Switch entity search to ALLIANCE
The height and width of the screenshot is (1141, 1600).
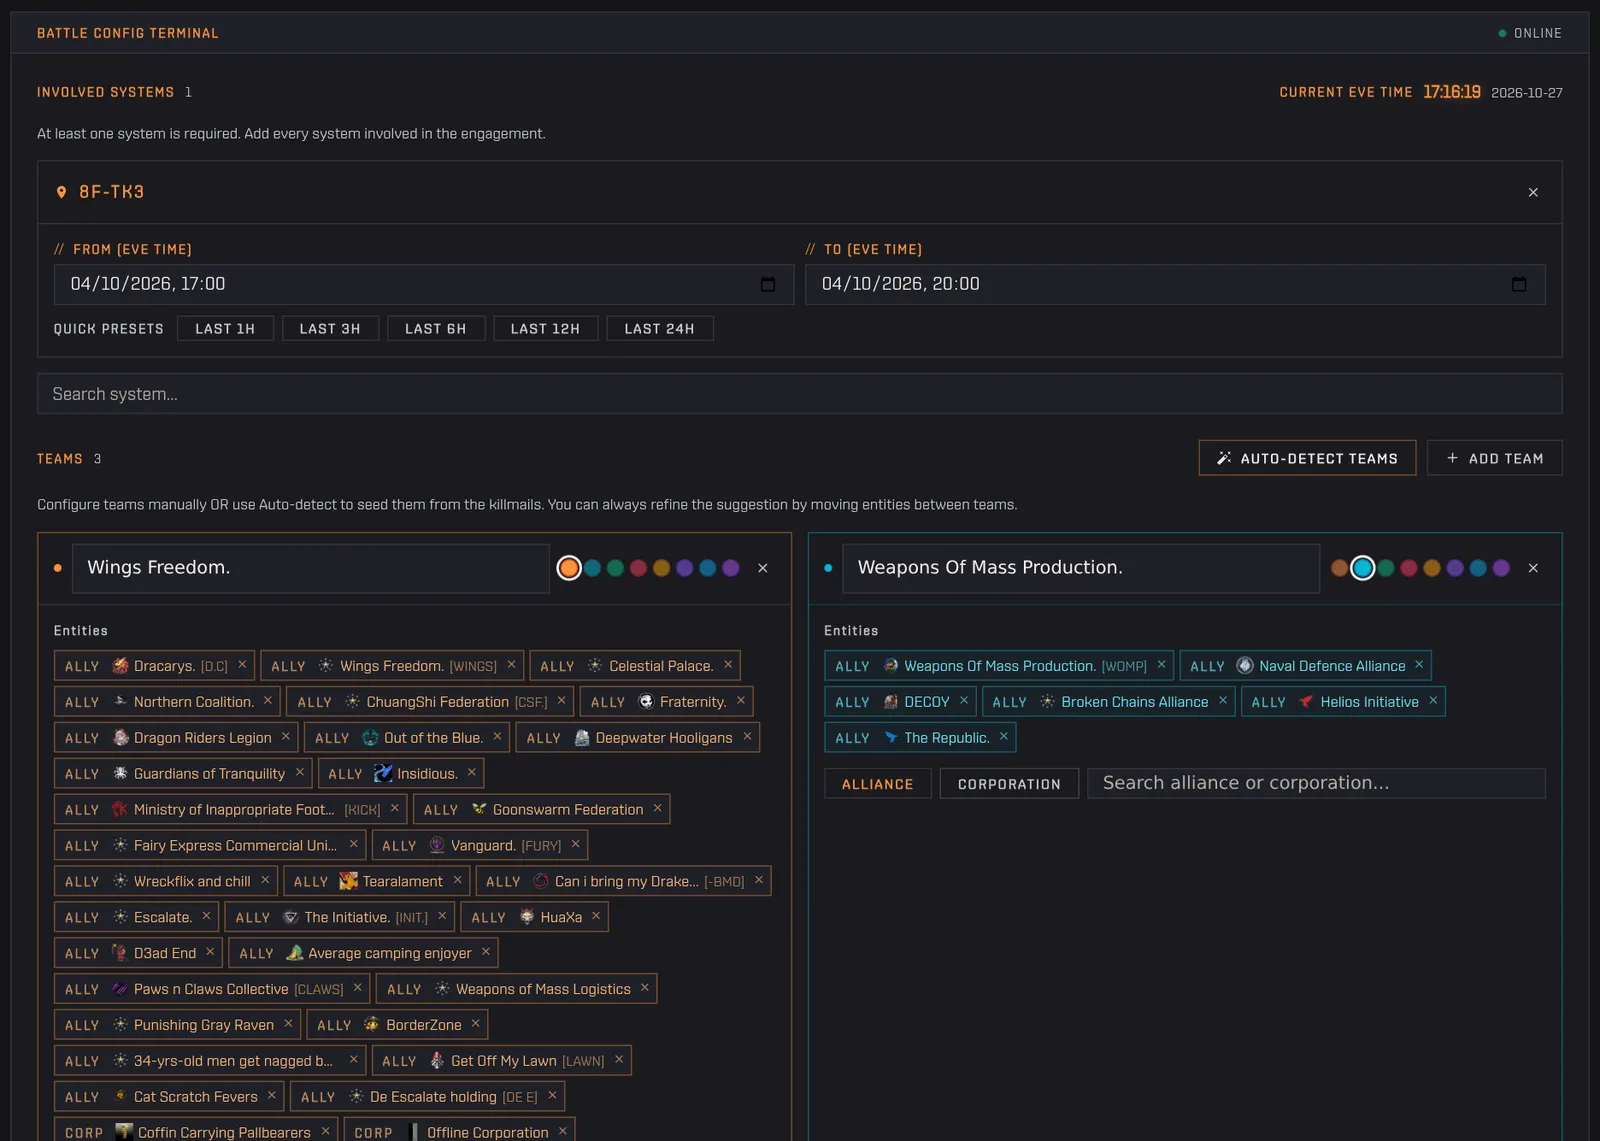pyautogui.click(x=878, y=784)
